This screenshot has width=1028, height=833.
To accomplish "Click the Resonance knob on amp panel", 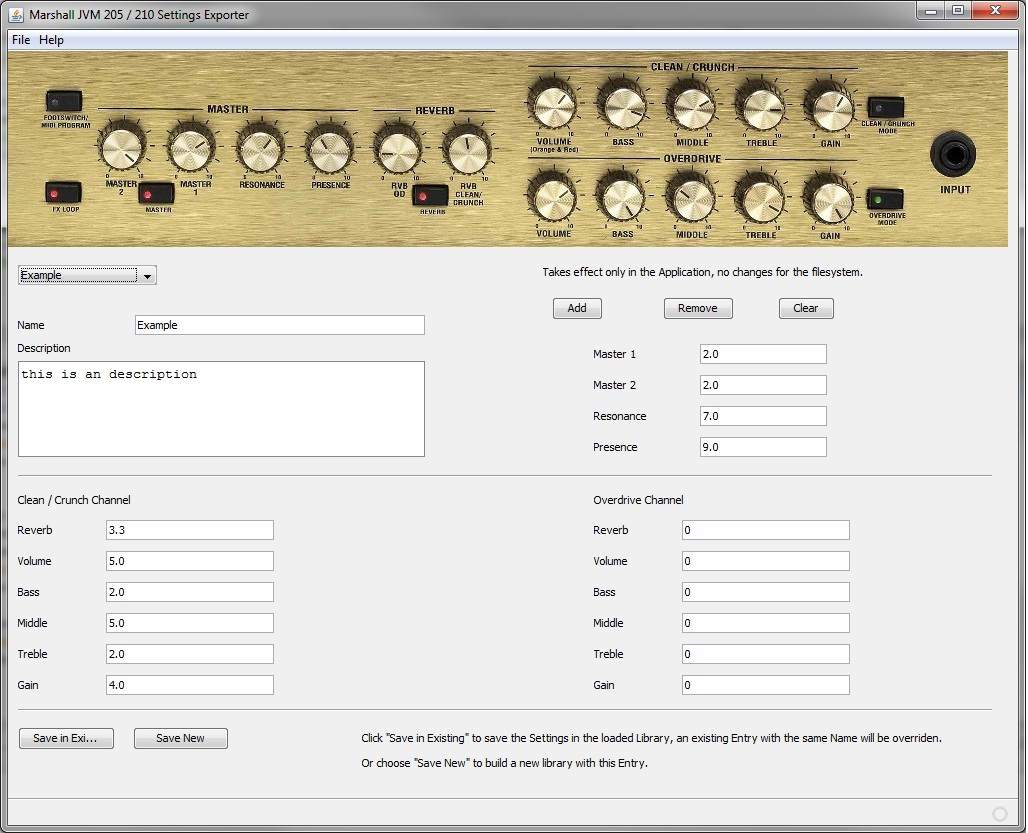I will [x=261, y=149].
